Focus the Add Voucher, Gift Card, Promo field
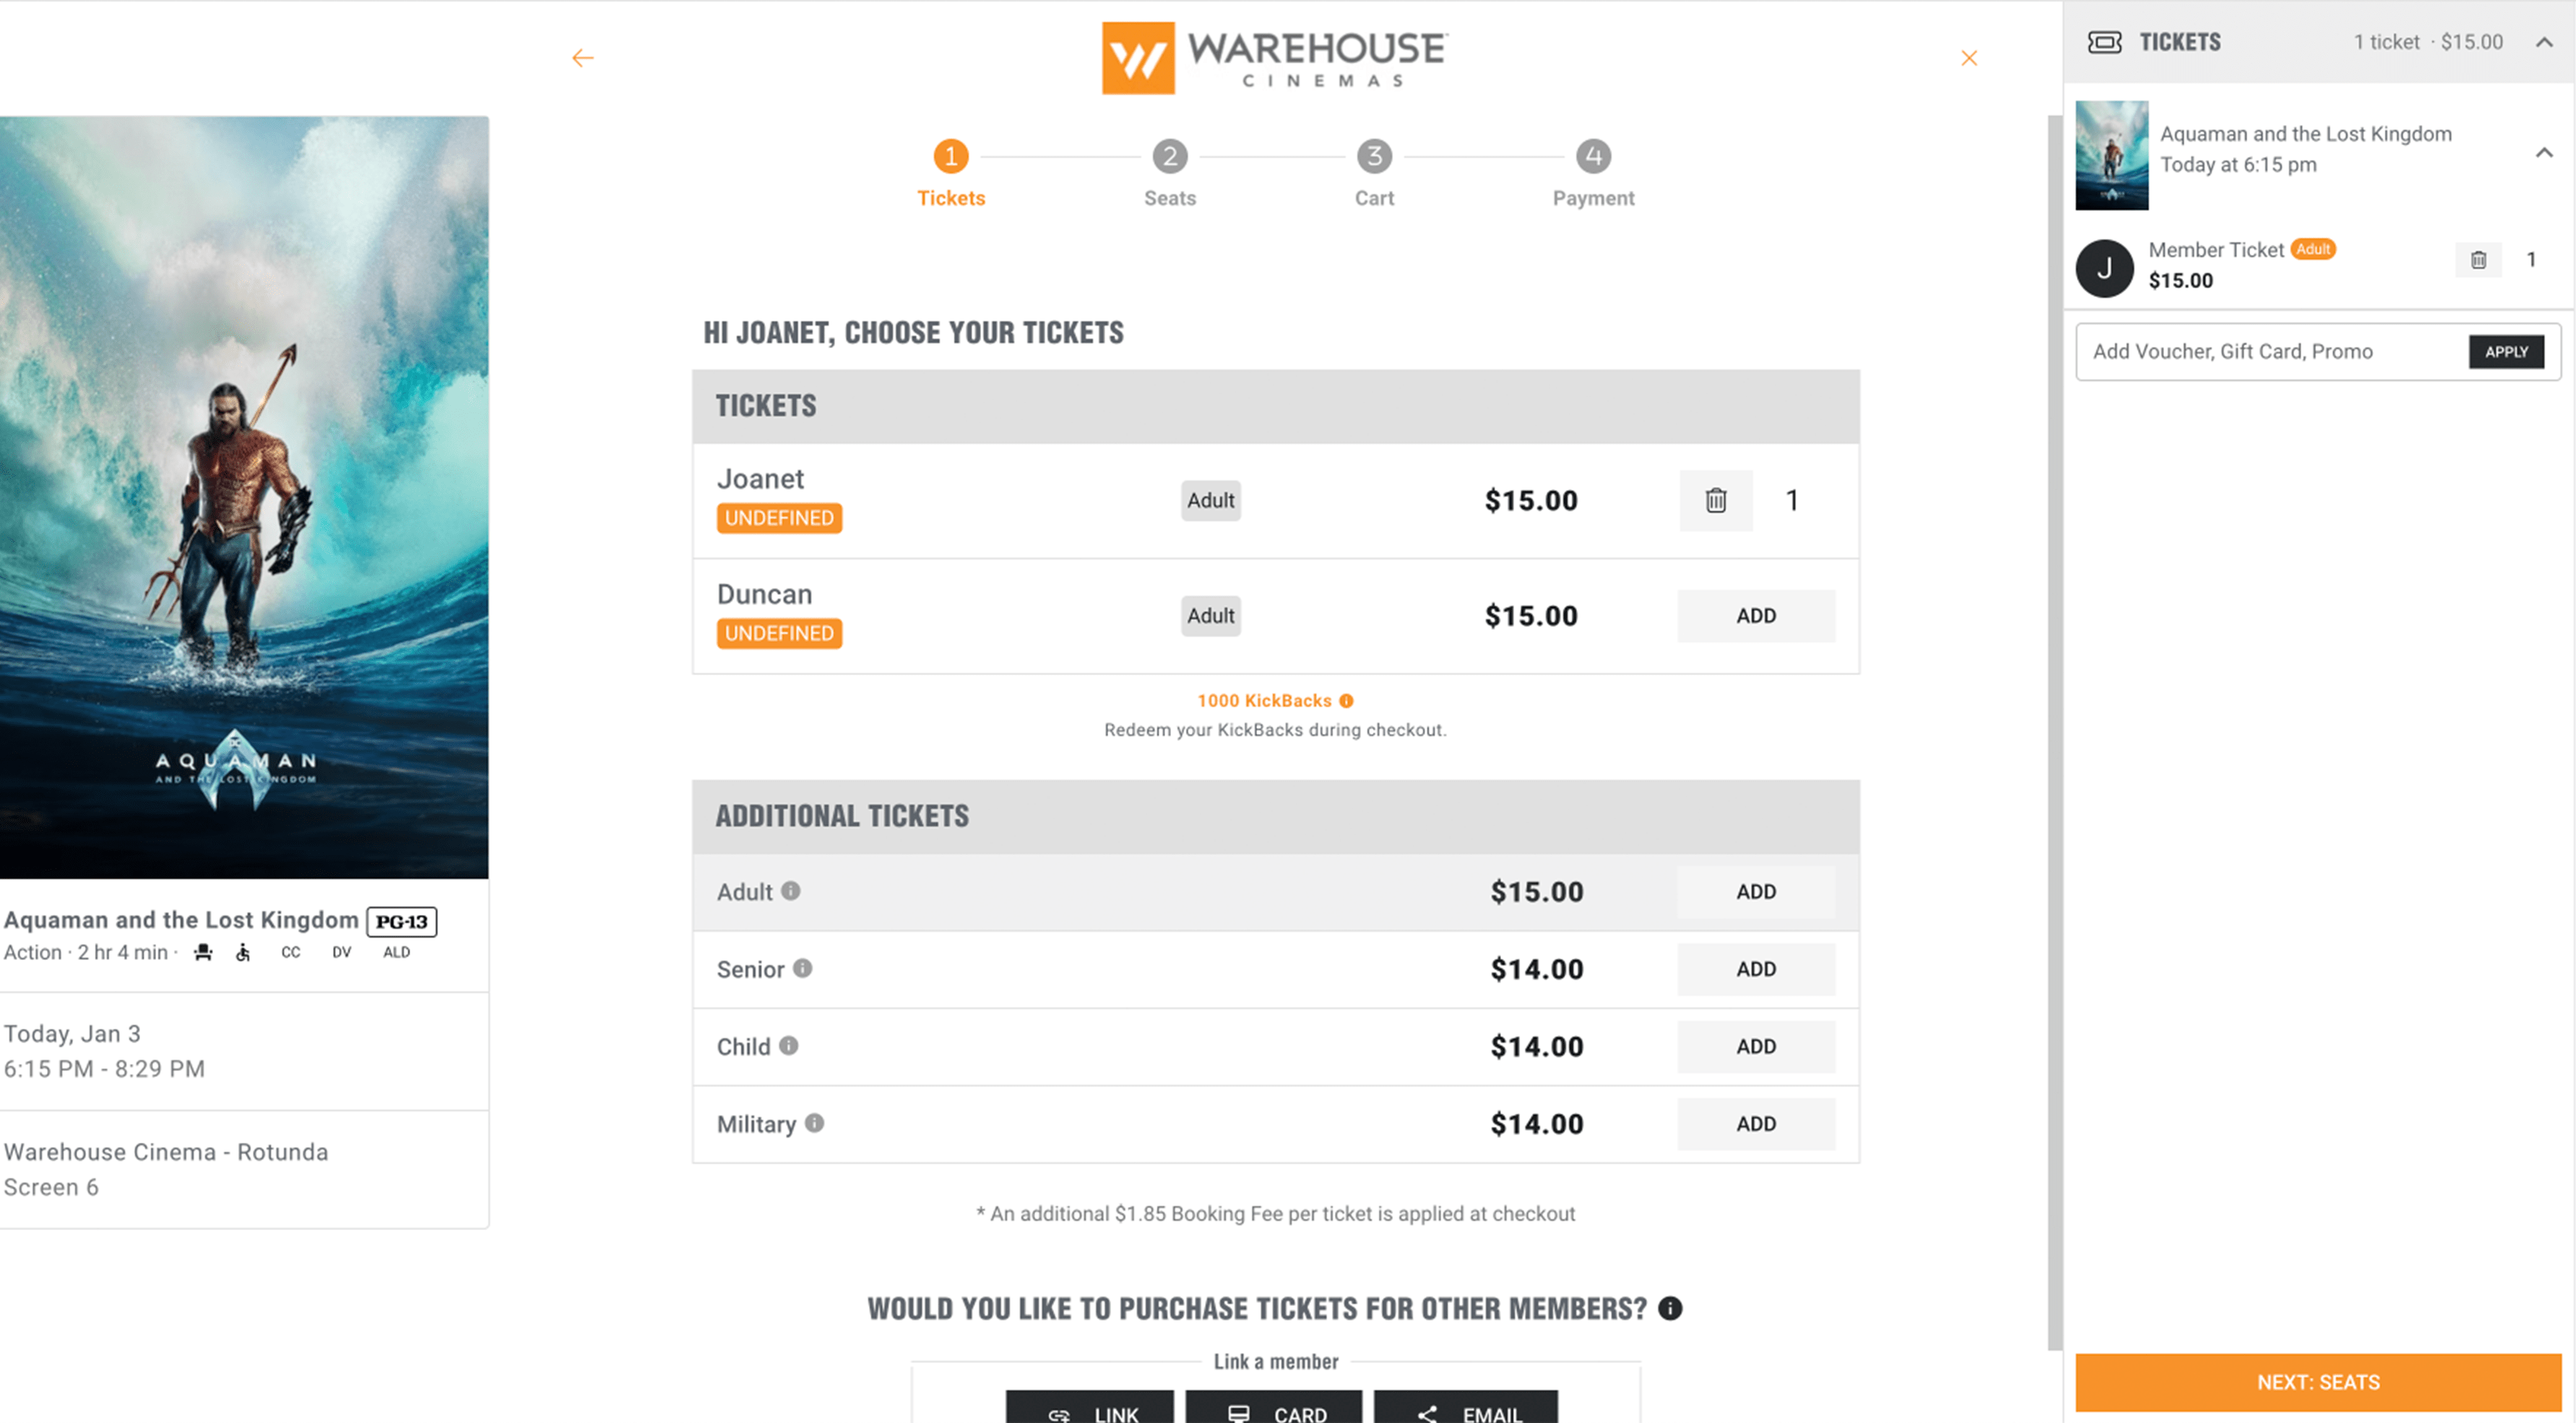2576x1423 pixels. [2270, 352]
